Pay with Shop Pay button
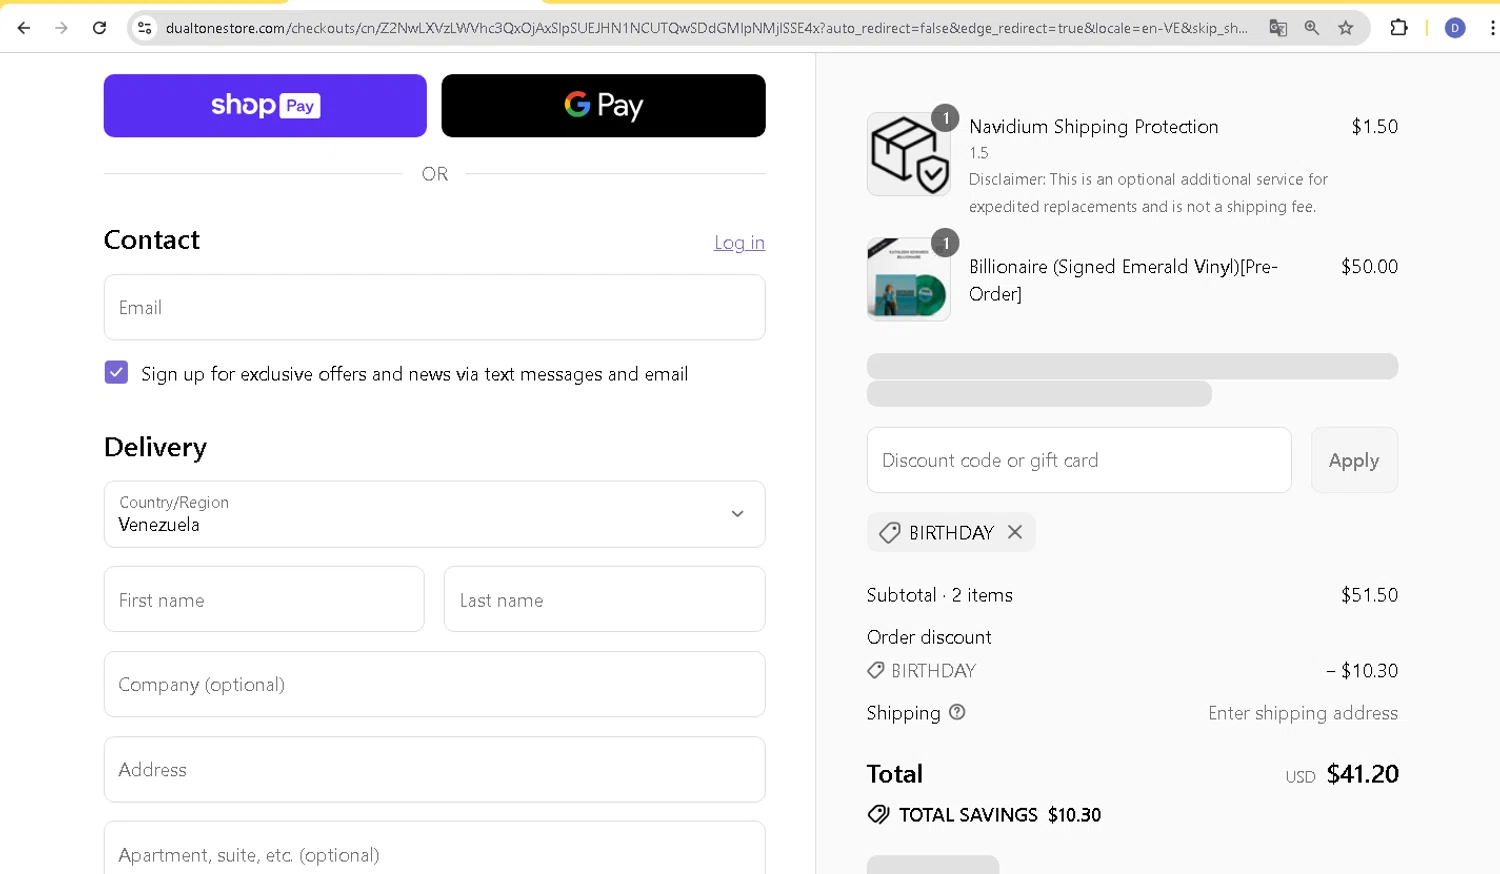This screenshot has height=874, width=1500. click(x=265, y=105)
